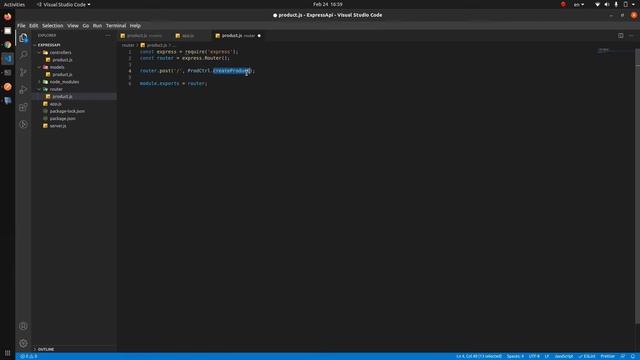
Task: Click Activities in the top bar
Action: (x=14, y=4)
